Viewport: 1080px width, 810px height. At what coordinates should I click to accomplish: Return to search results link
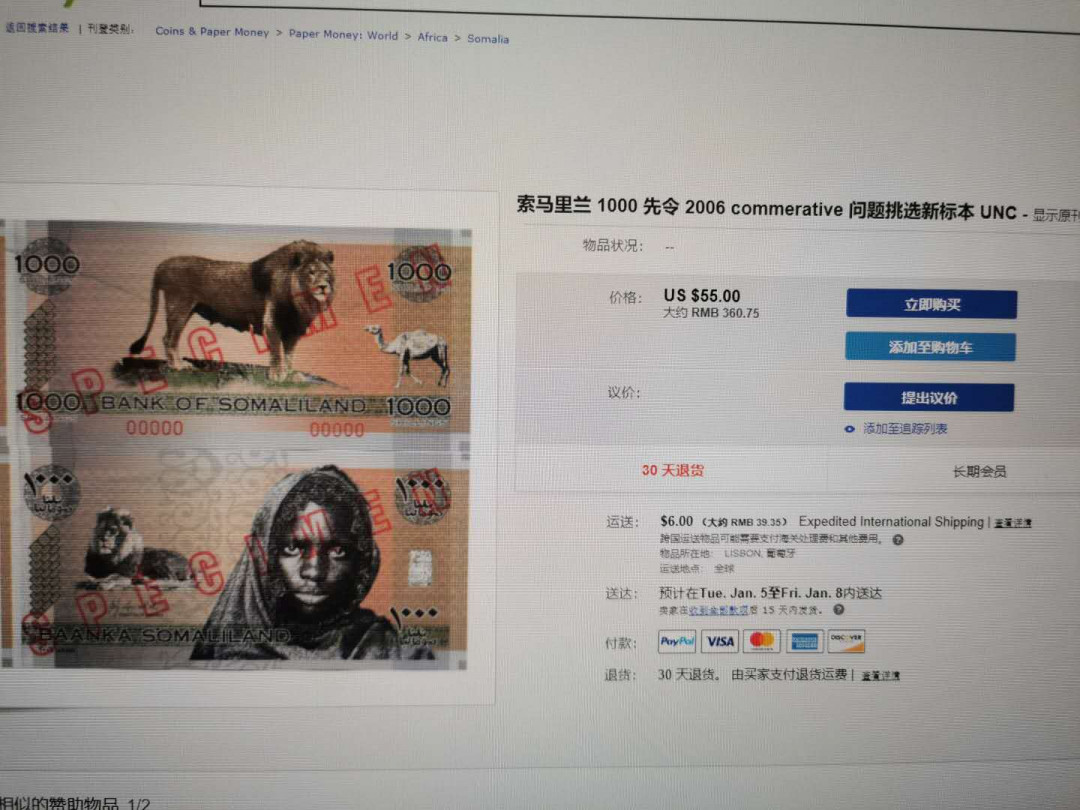[37, 28]
